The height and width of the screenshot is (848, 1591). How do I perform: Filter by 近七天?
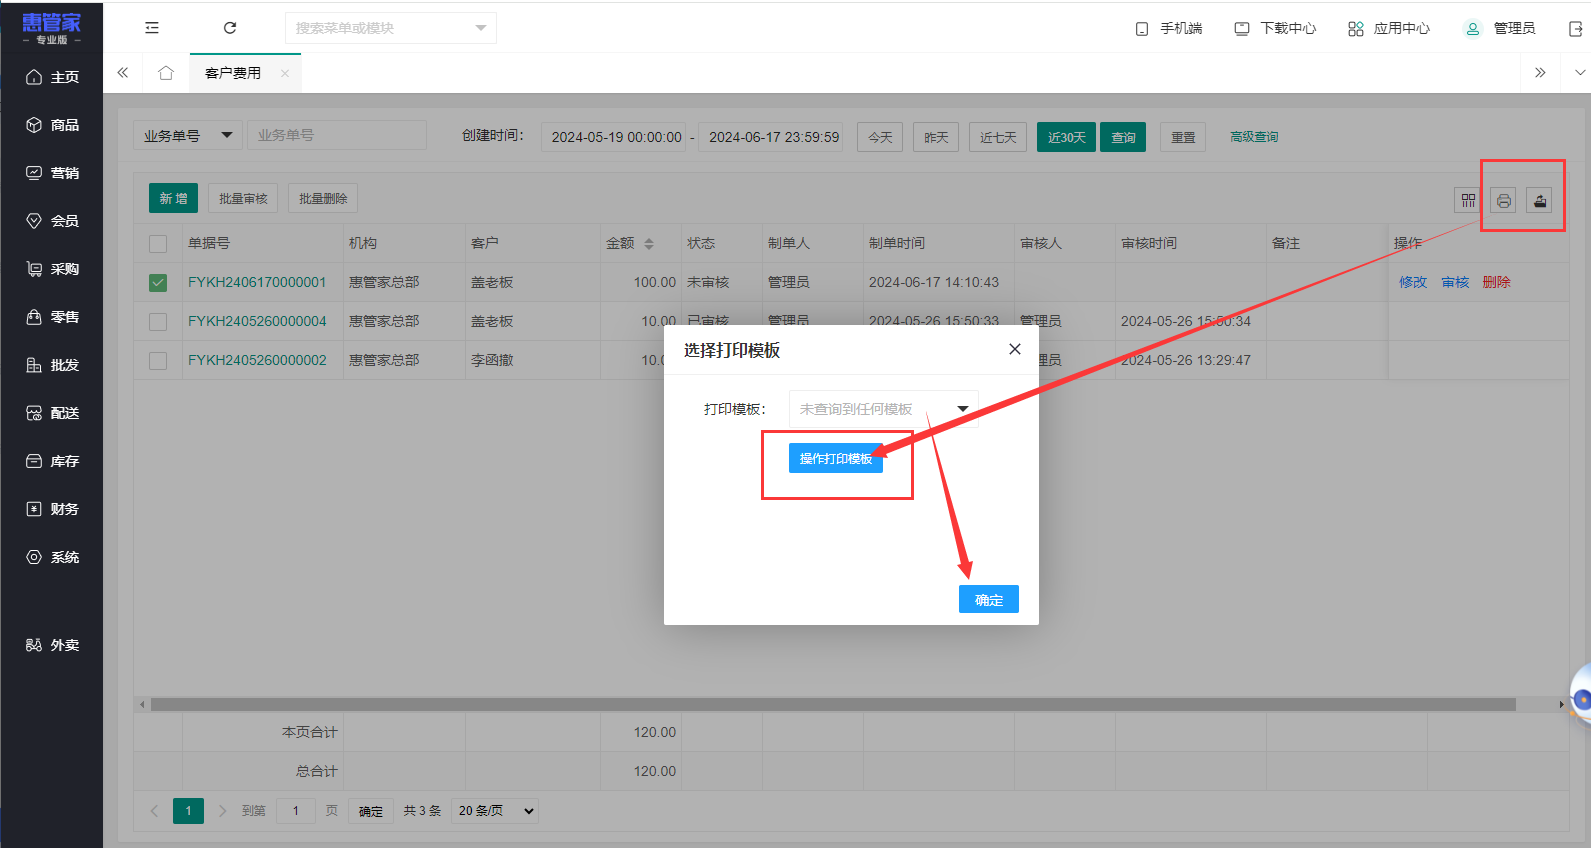click(998, 137)
